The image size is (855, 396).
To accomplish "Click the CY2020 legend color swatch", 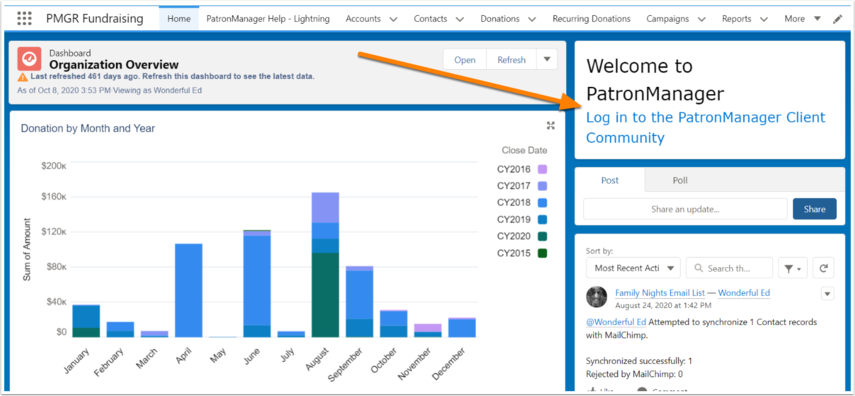I will 542,236.
